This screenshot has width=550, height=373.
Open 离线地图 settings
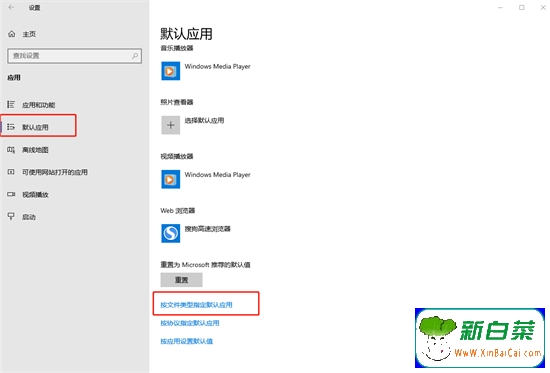pyautogui.click(x=35, y=150)
